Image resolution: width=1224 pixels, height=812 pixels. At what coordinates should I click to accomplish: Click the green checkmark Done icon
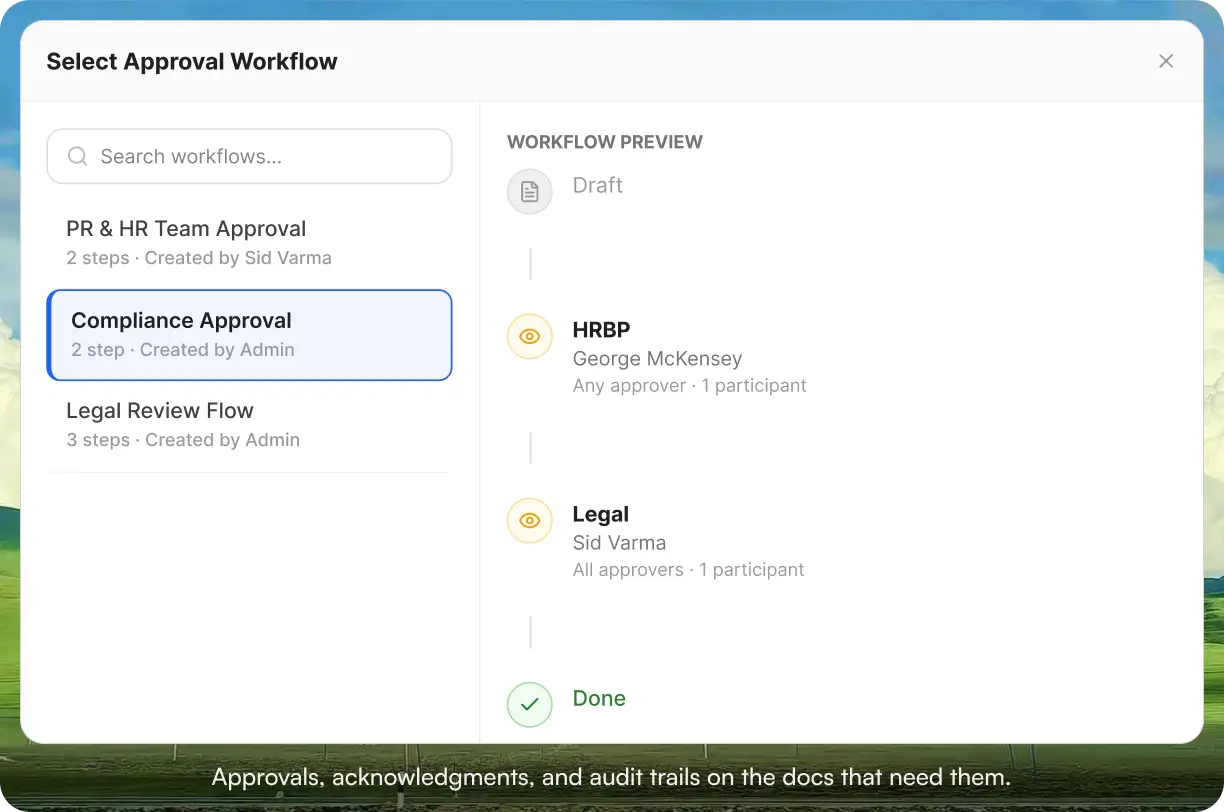[530, 705]
